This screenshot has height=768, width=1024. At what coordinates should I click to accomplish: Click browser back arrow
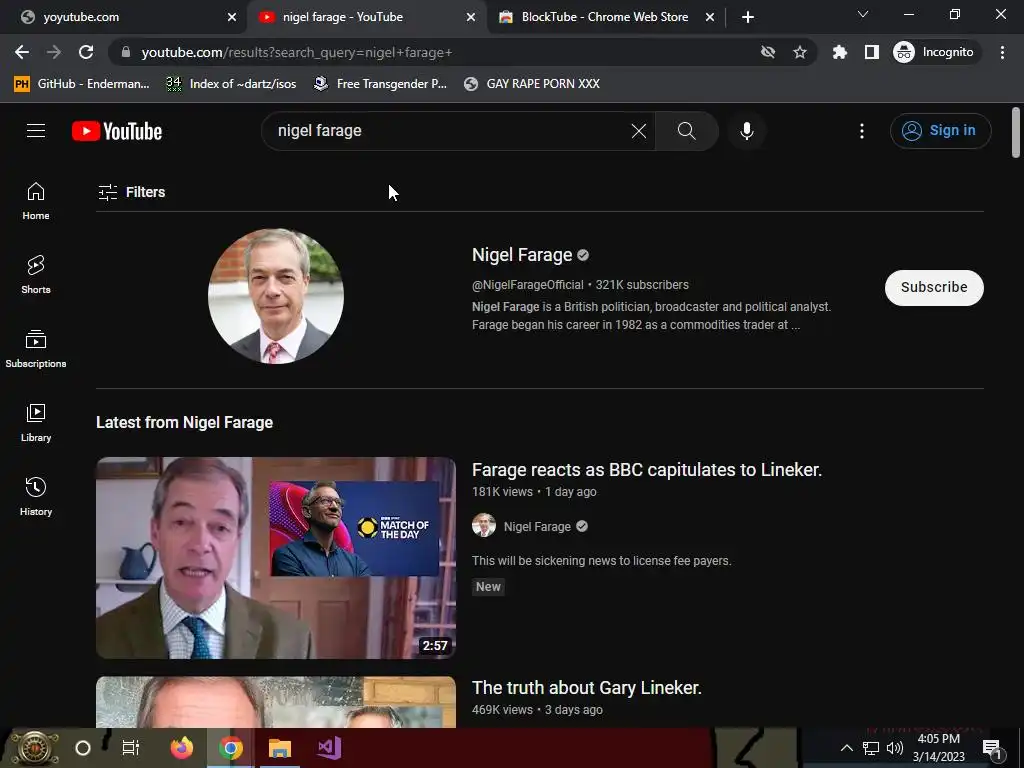[22, 52]
